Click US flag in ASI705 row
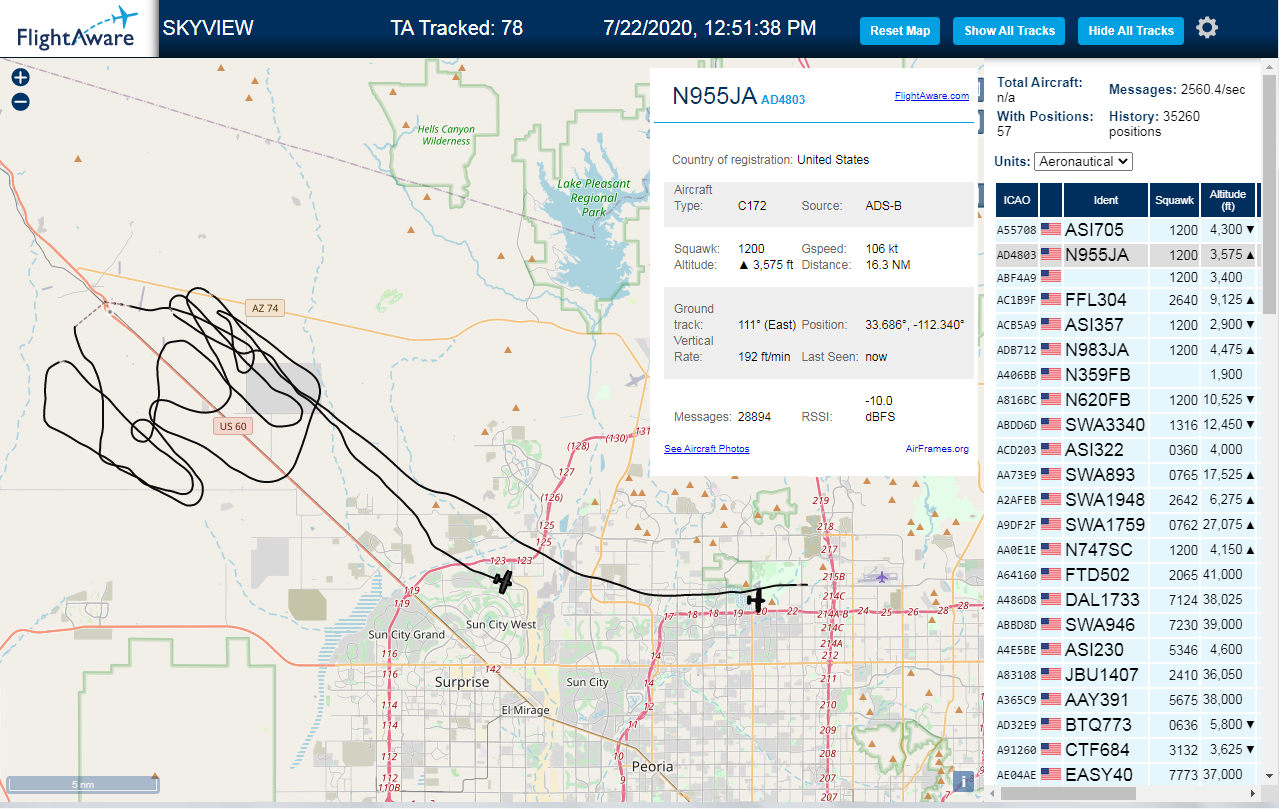This screenshot has width=1279, height=809. [x=1051, y=229]
